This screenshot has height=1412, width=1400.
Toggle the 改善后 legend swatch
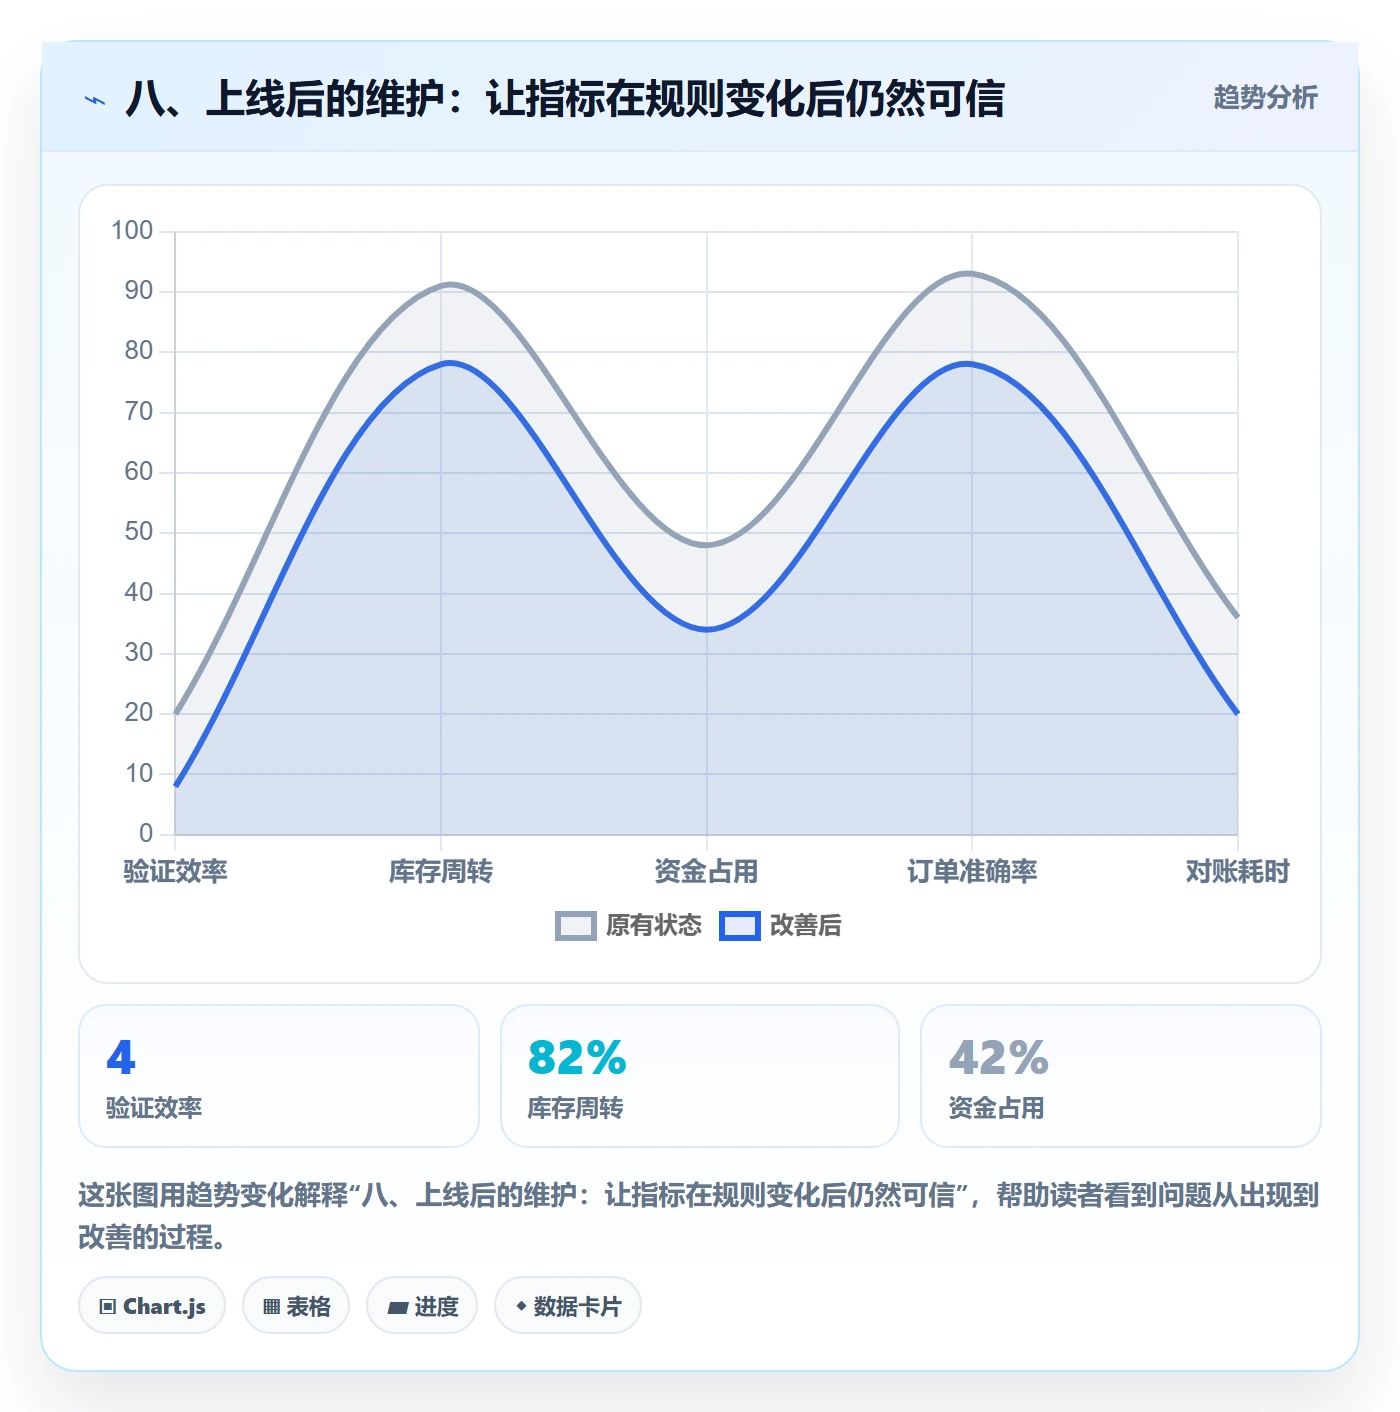(740, 926)
